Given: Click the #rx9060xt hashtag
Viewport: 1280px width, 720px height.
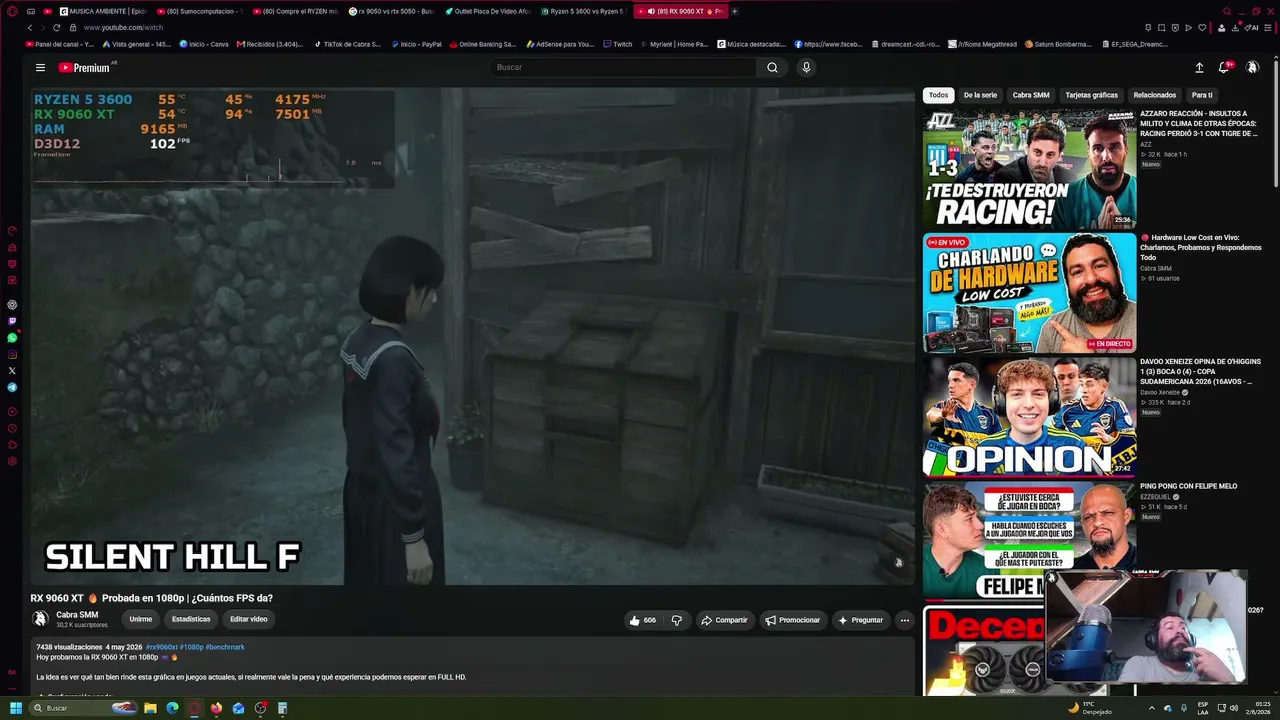Looking at the screenshot, I should pyautogui.click(x=161, y=647).
